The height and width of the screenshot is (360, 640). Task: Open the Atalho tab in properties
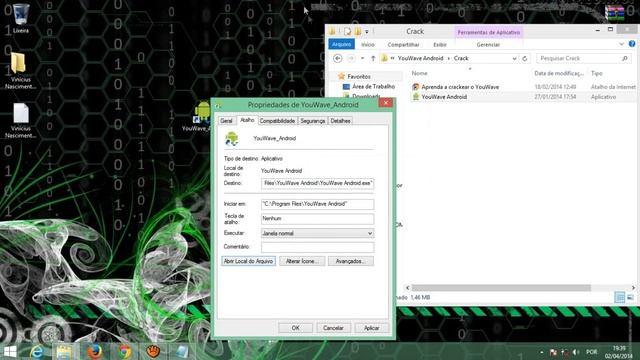(x=247, y=120)
